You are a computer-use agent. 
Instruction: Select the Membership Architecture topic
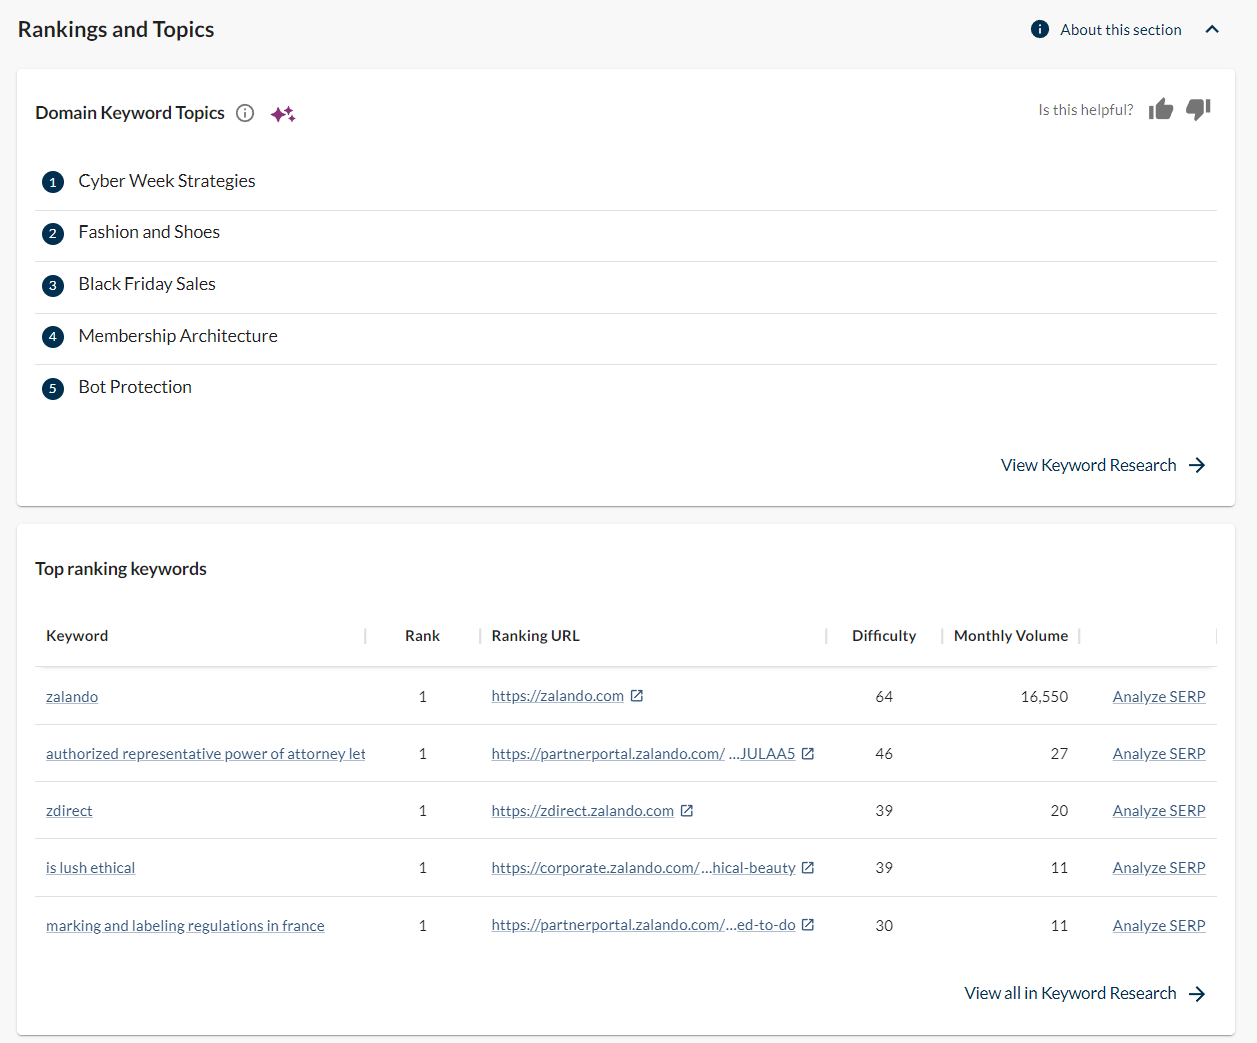178,336
